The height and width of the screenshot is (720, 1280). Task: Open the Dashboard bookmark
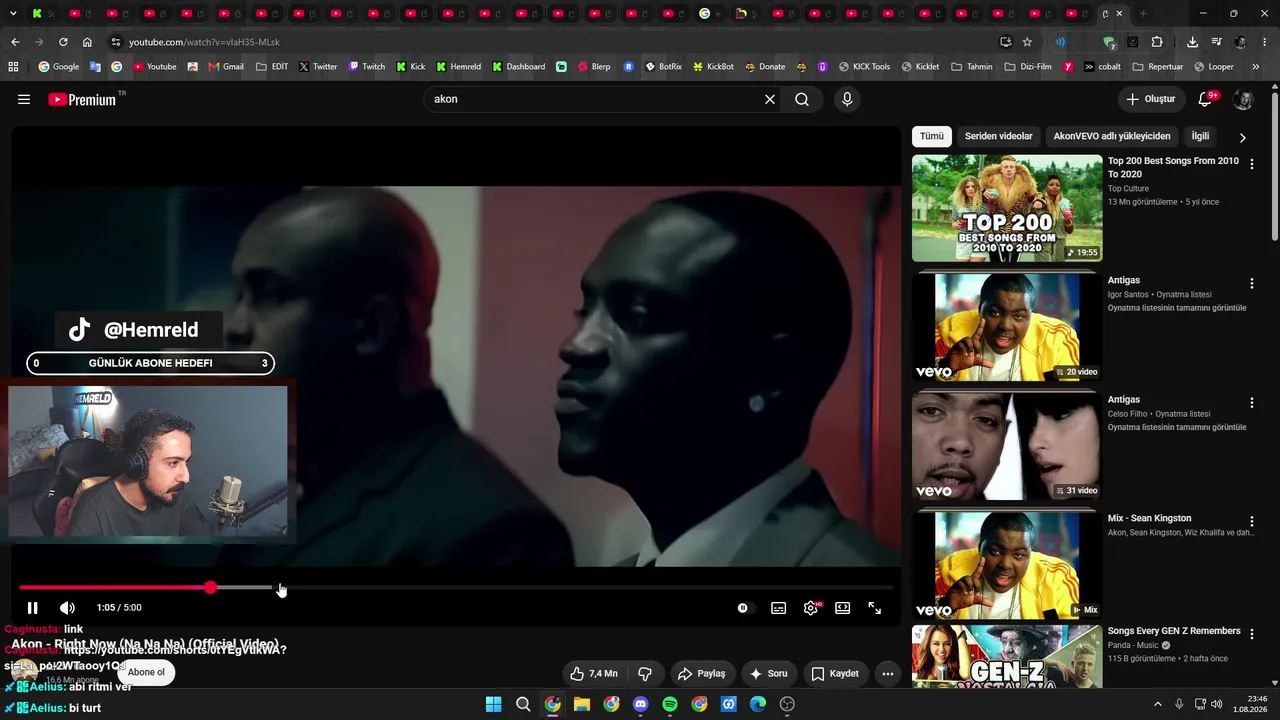coord(518,67)
